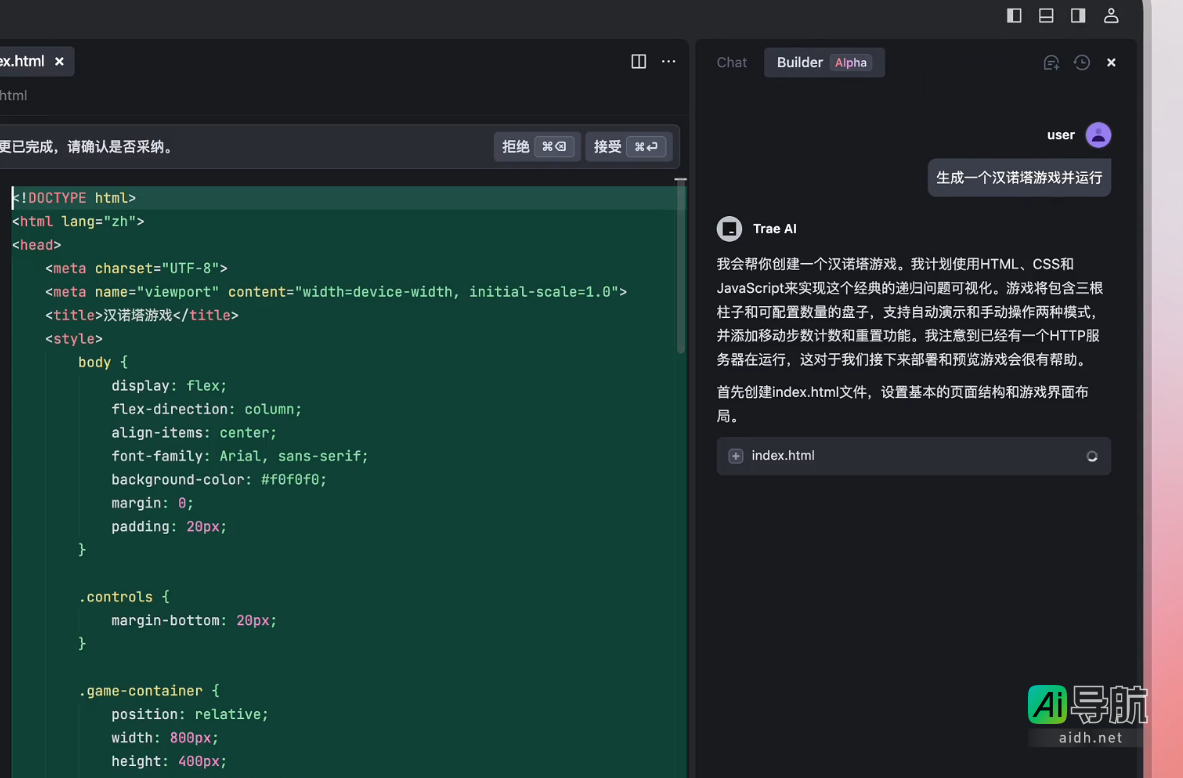
Task: Click the Trae AI avatar icon
Action: click(729, 229)
